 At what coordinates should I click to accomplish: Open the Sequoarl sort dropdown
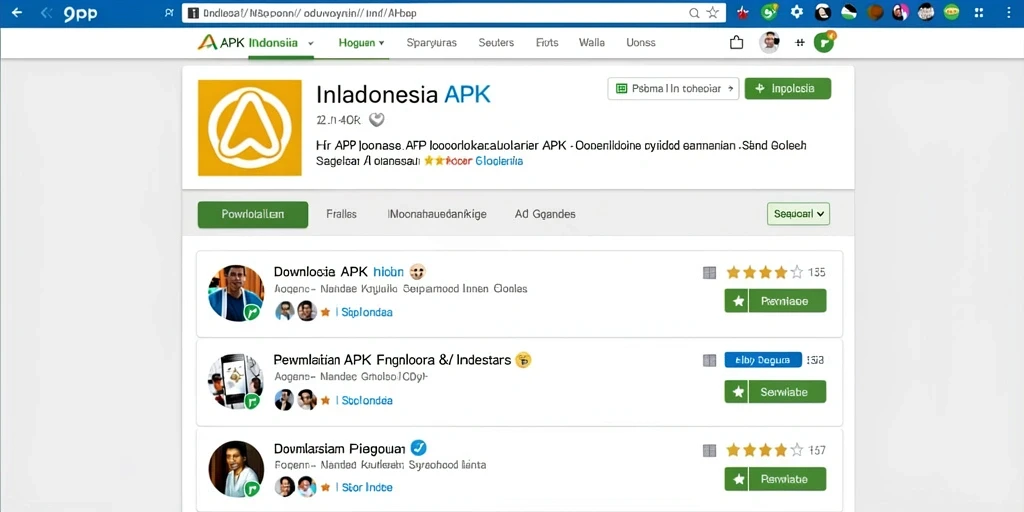click(x=798, y=214)
